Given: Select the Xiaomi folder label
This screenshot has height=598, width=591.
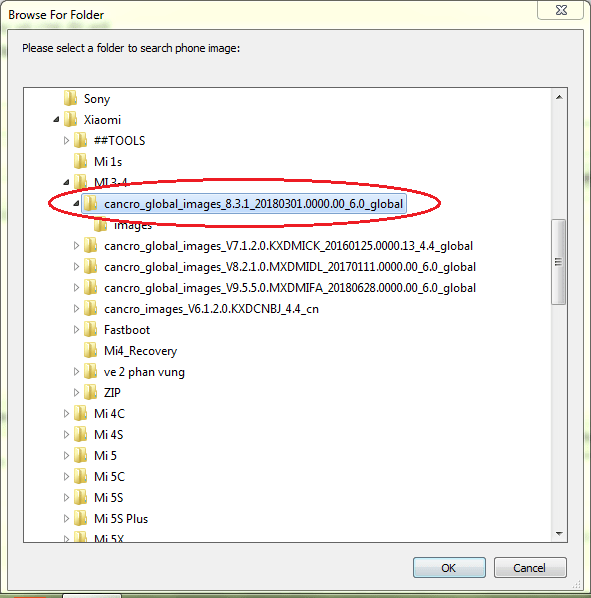Looking at the screenshot, I should pos(102,120).
